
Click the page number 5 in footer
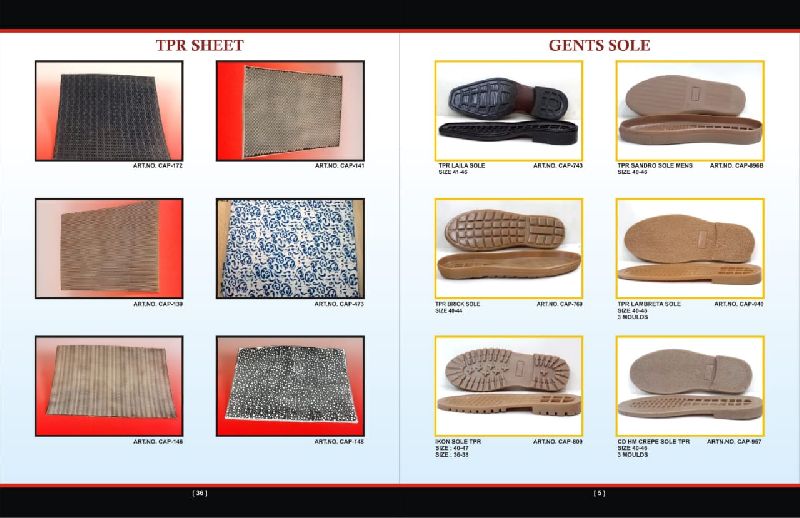click(599, 492)
